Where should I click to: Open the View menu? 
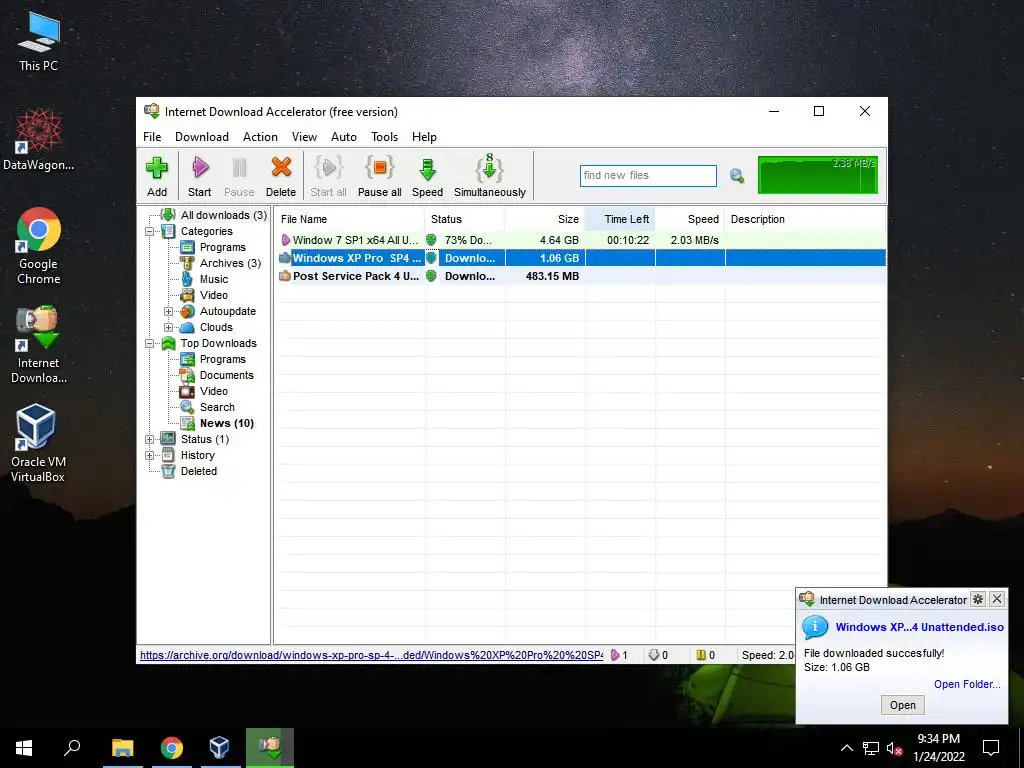[304, 136]
